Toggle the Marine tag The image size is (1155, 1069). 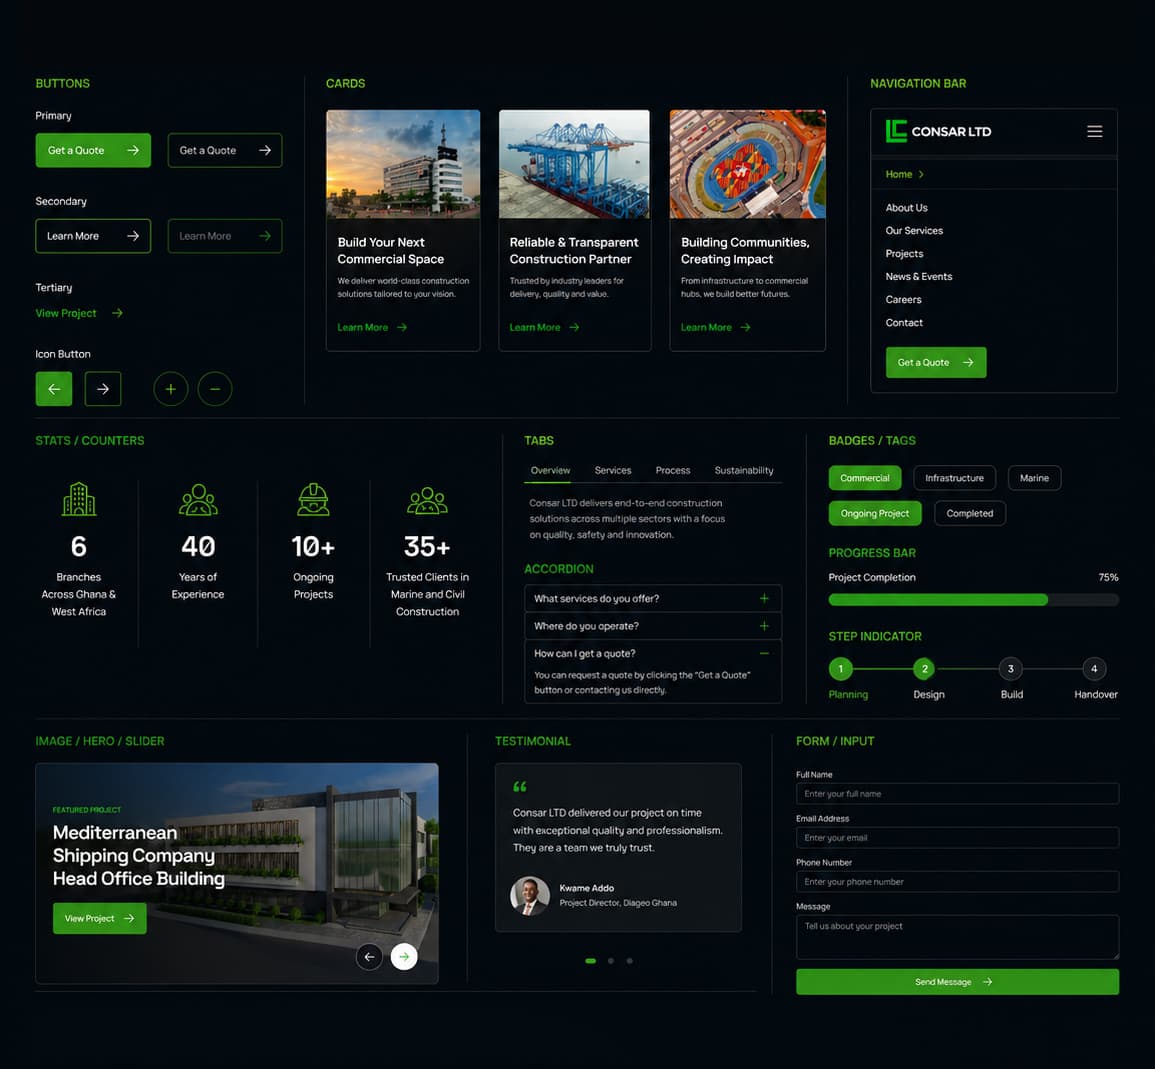click(1034, 478)
